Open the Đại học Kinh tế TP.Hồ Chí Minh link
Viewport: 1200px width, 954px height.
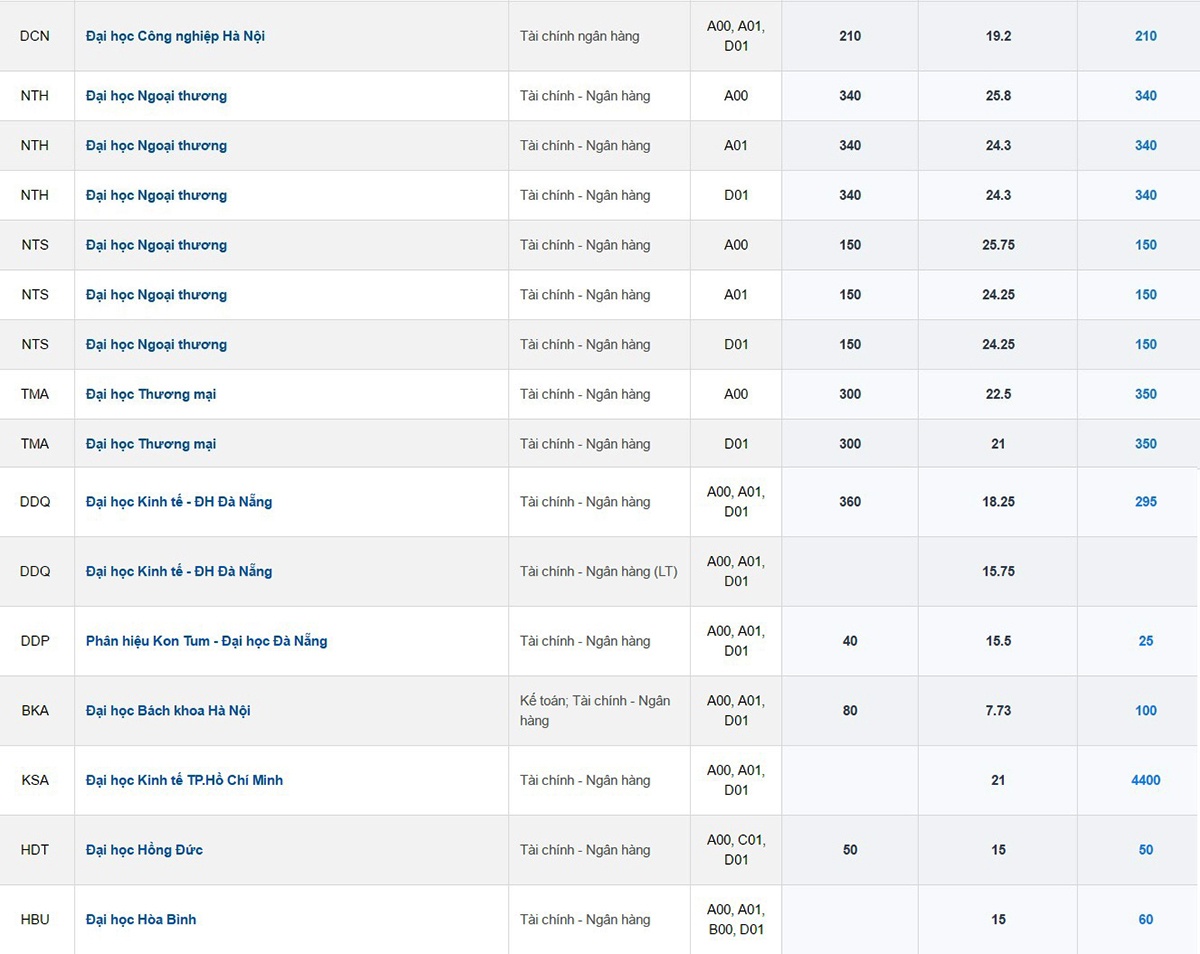click(x=184, y=780)
